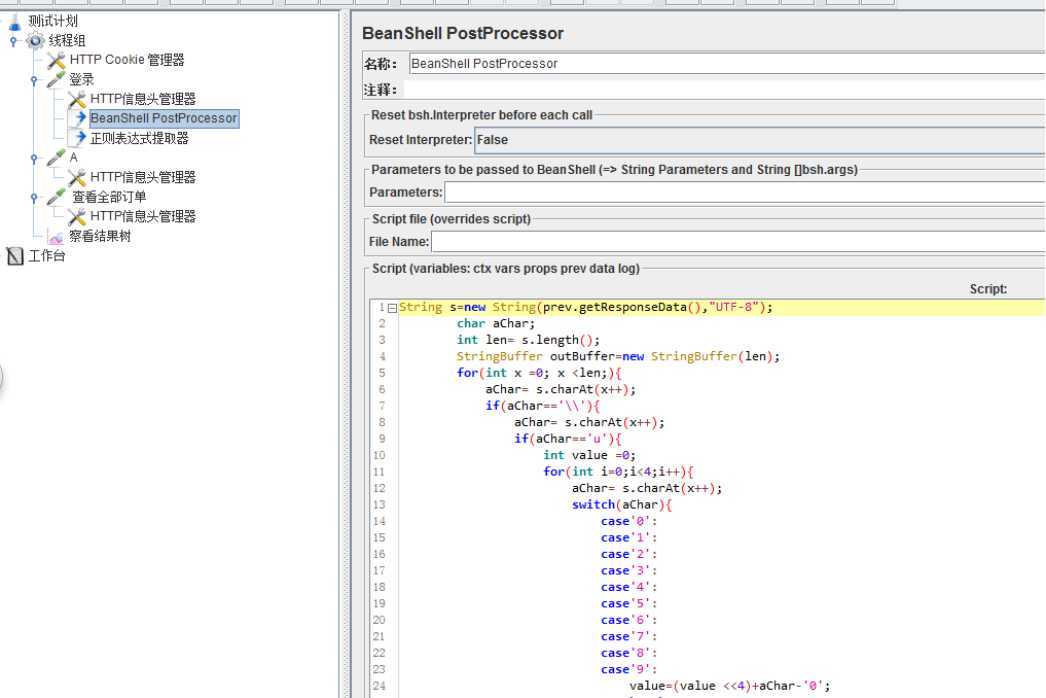The image size is (1046, 698).
Task: Collapse the 线程组 tree node
Action: pos(13,41)
